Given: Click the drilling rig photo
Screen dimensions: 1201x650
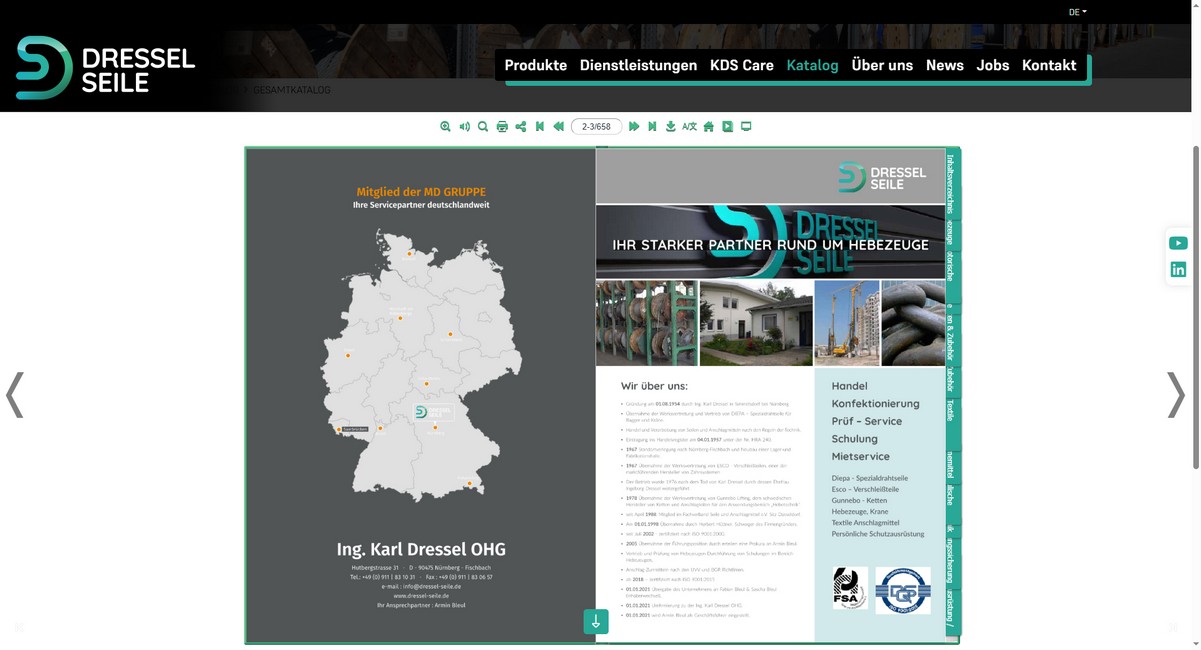Looking at the screenshot, I should [847, 323].
